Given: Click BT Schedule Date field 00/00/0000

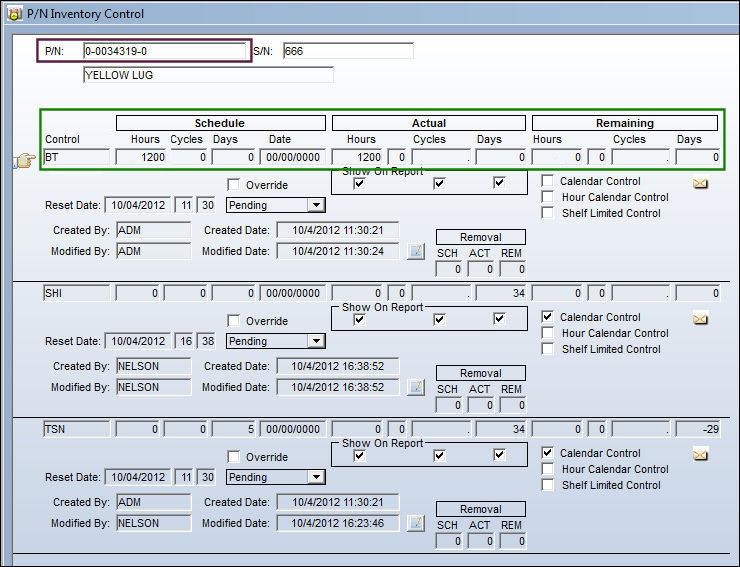Looking at the screenshot, I should point(293,157).
